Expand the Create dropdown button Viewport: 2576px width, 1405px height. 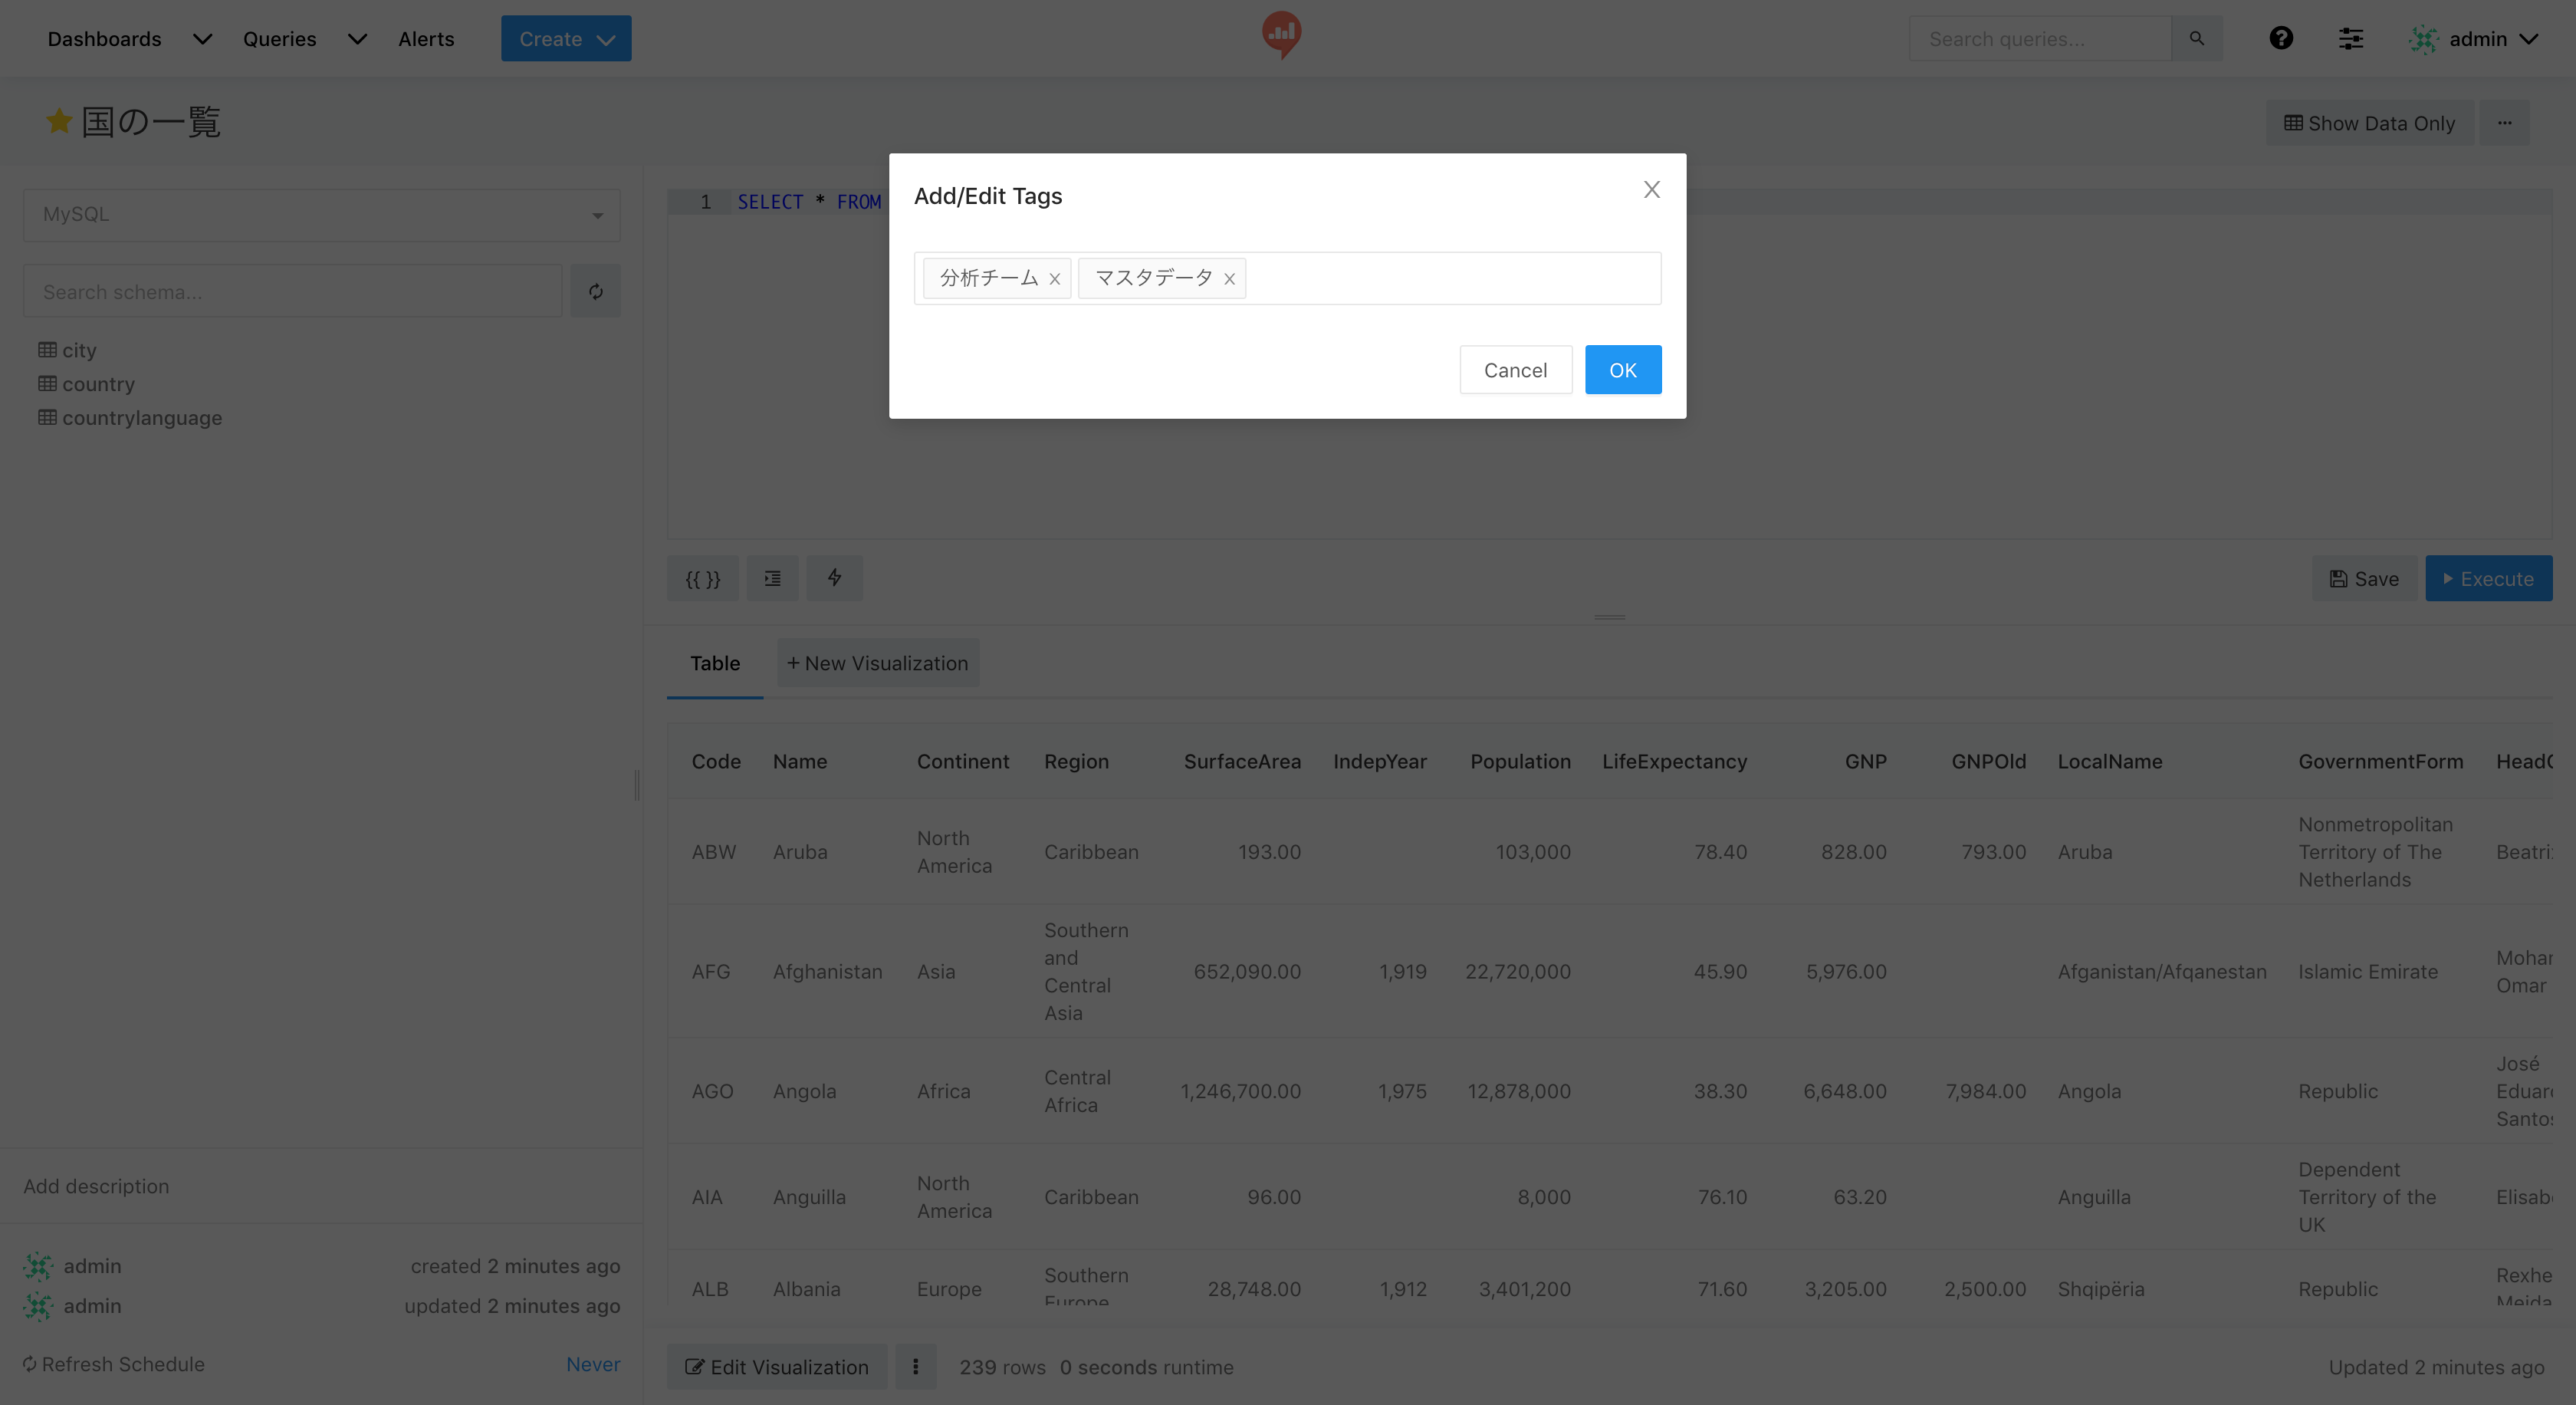(566, 38)
